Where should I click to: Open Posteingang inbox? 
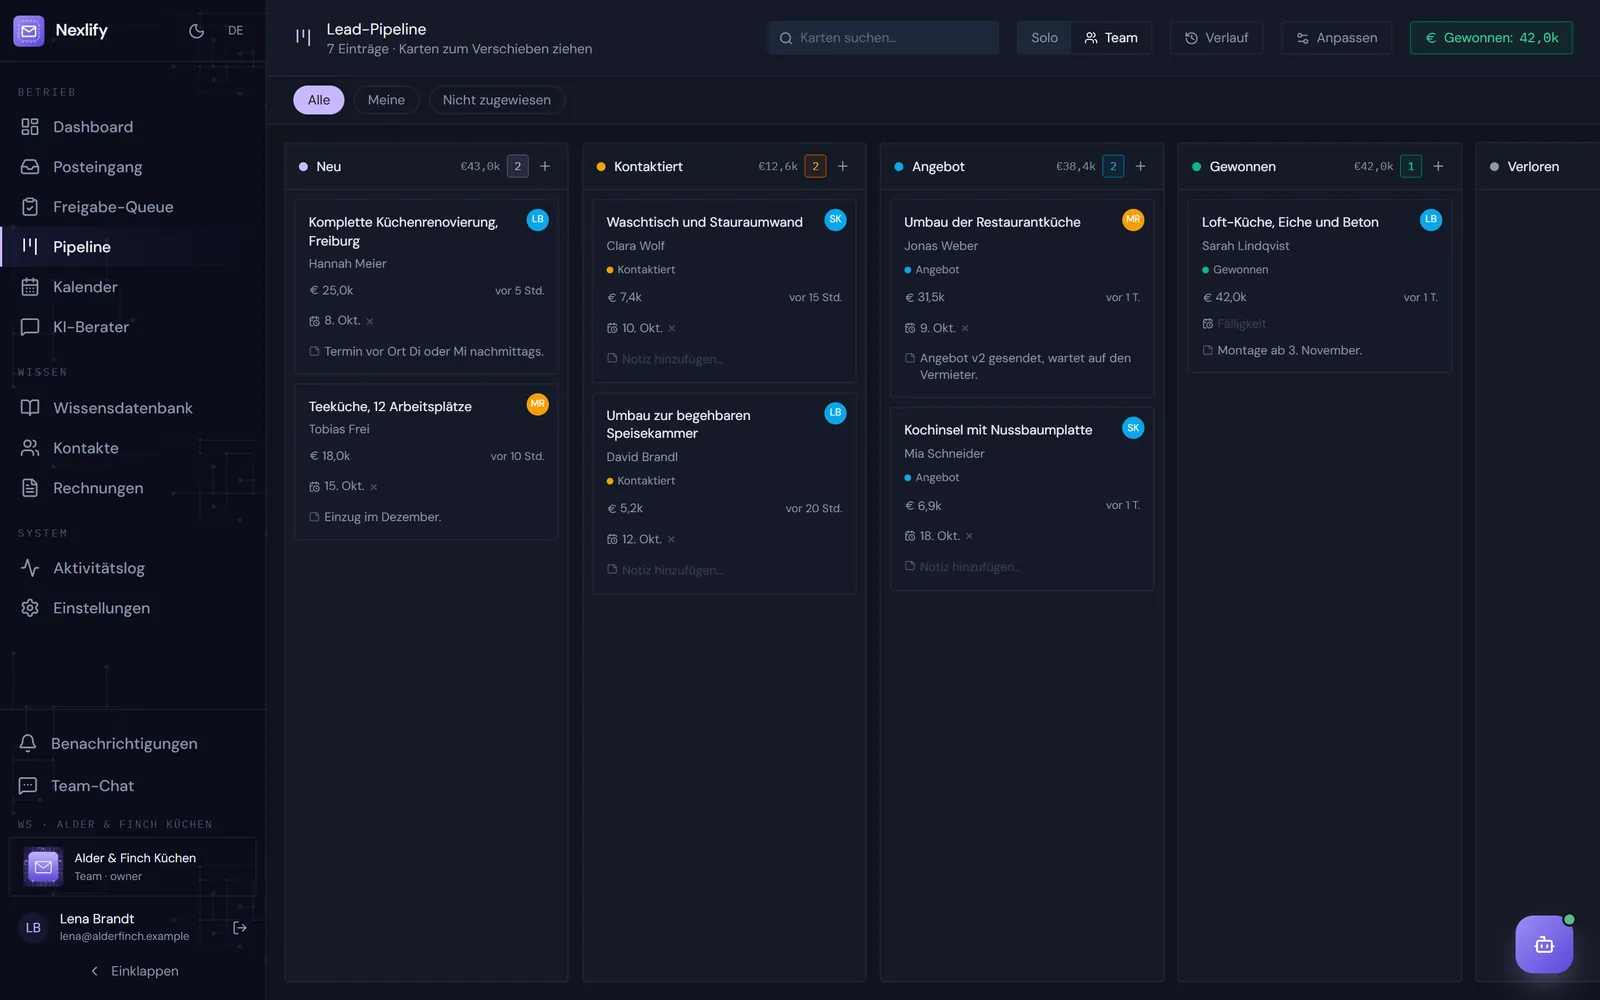(x=133, y=167)
